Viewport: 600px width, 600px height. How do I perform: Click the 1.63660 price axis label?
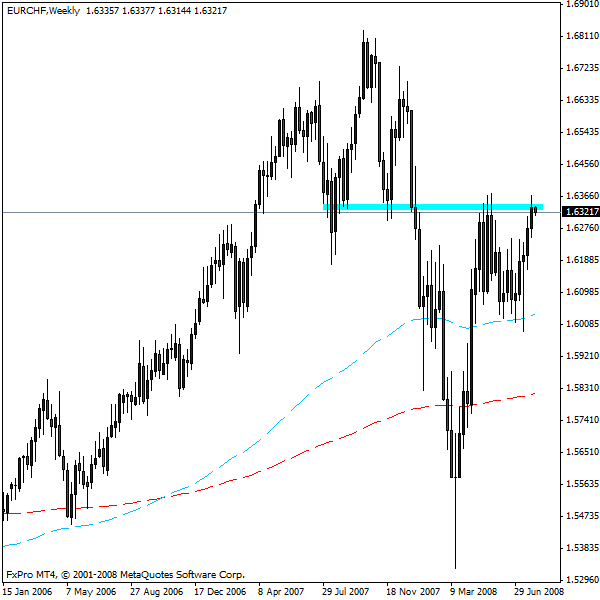point(582,196)
